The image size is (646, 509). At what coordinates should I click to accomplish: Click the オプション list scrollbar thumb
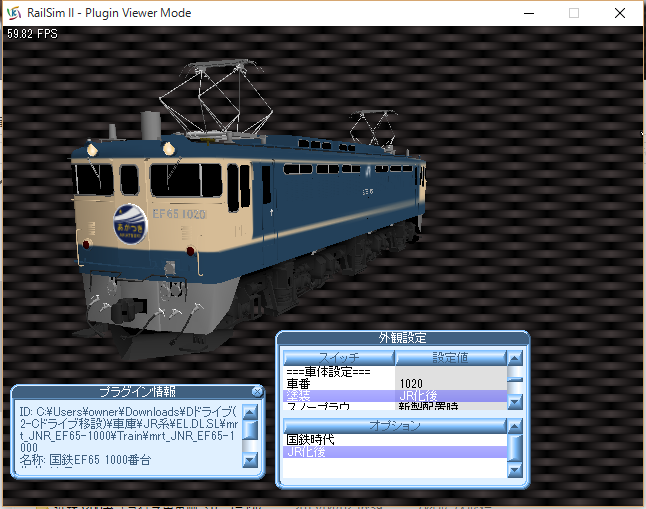point(515,448)
